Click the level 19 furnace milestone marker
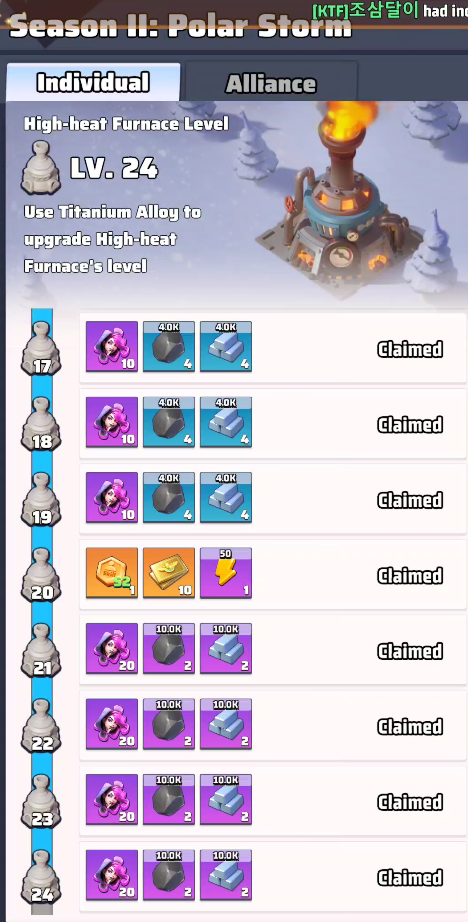Image resolution: width=468 pixels, height=922 pixels. [x=42, y=499]
